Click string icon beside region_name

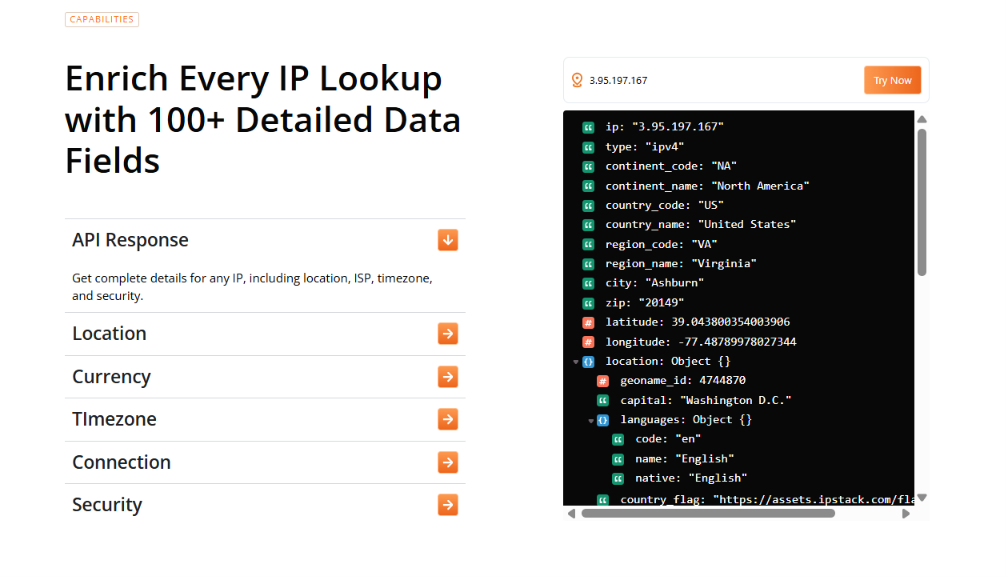[x=588, y=264]
